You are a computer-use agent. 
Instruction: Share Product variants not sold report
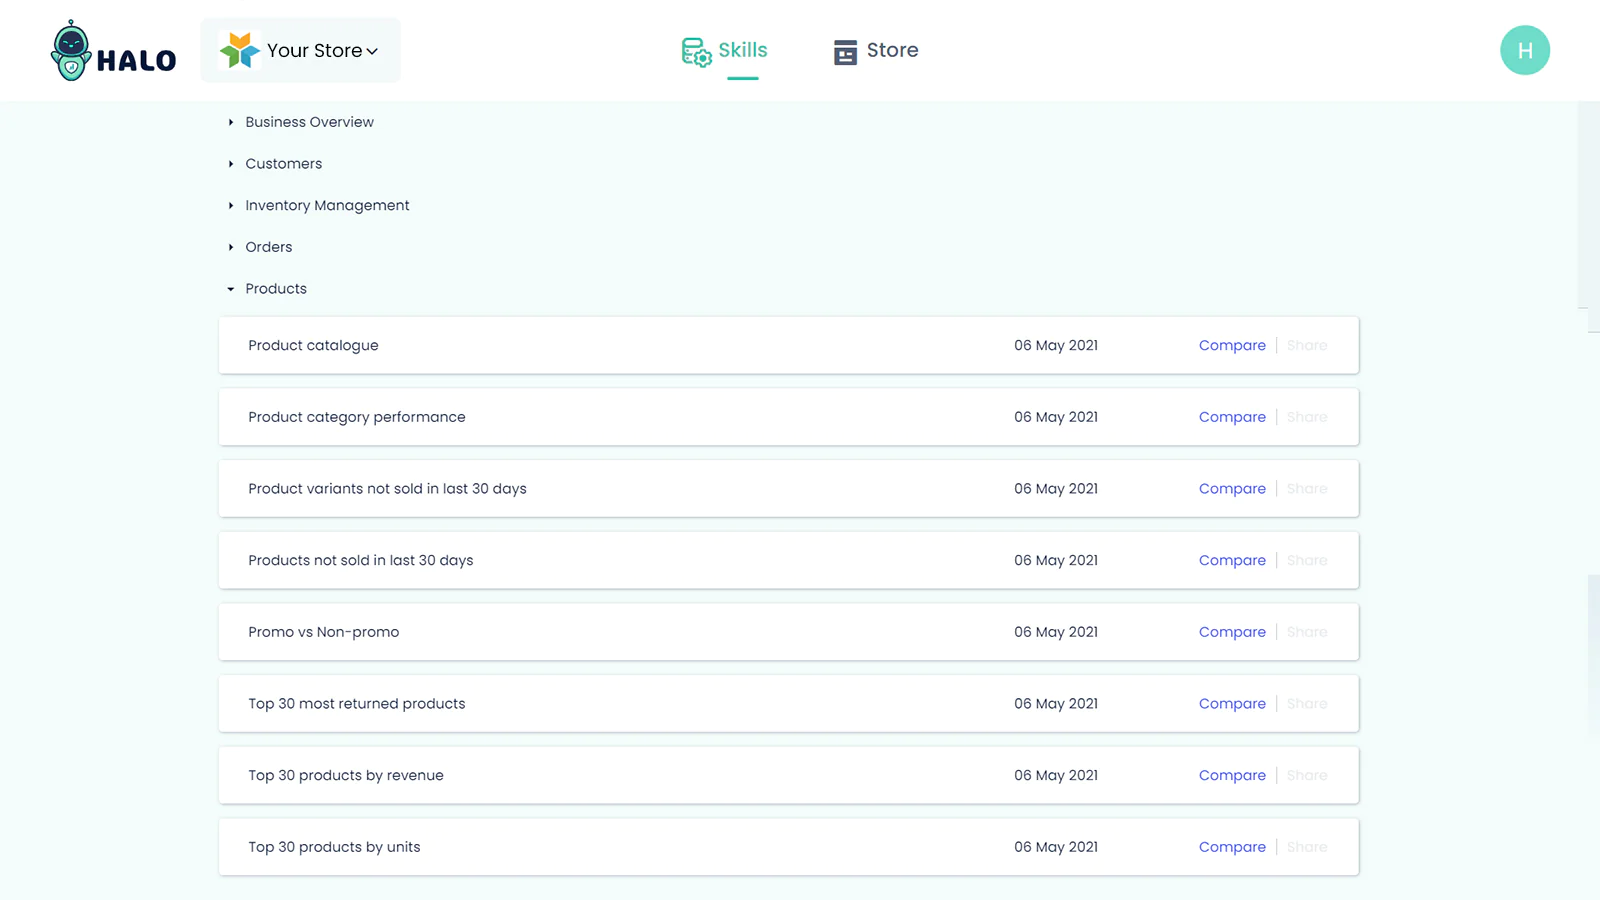(1307, 489)
